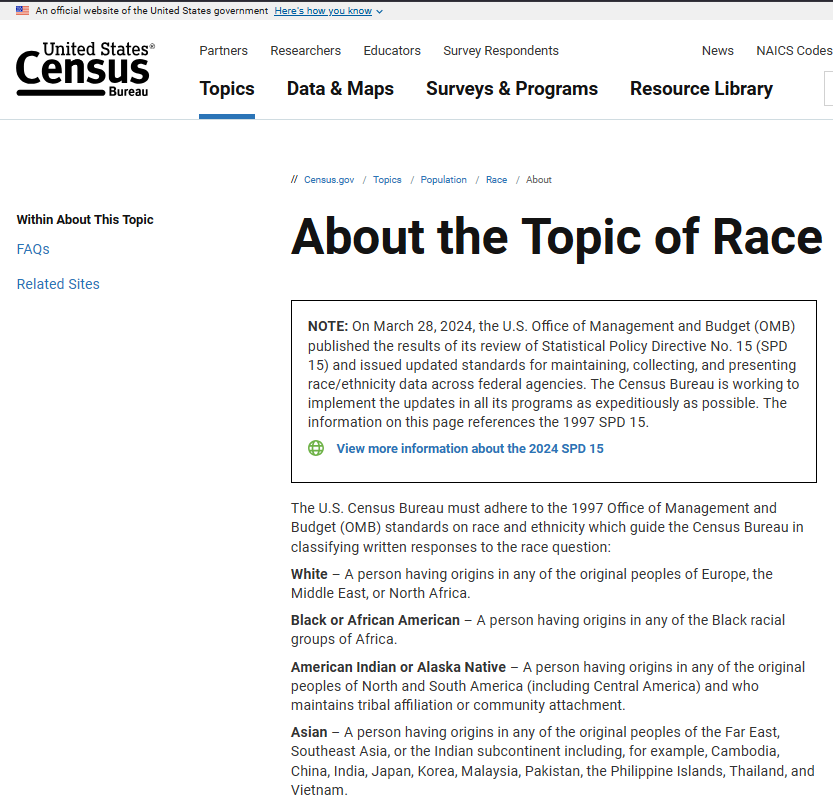833x805 pixels.
Task: View more information about the 2024 SPD 15
Action: [x=470, y=448]
